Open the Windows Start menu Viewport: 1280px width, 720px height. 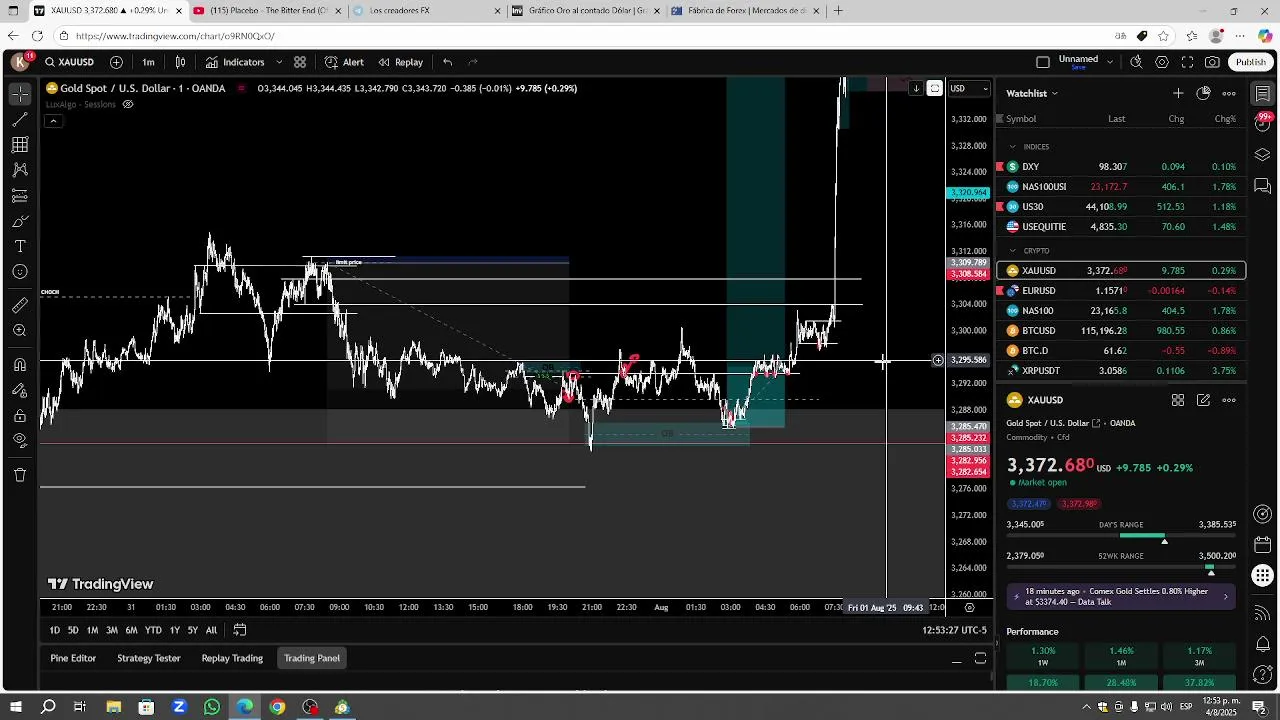[15, 707]
